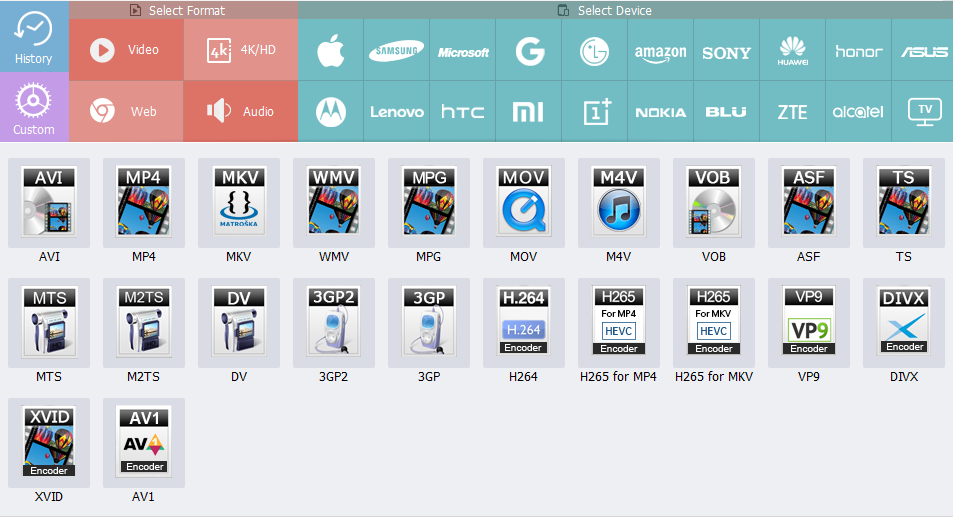
Task: Pick the VOB DVD format
Action: coord(714,203)
